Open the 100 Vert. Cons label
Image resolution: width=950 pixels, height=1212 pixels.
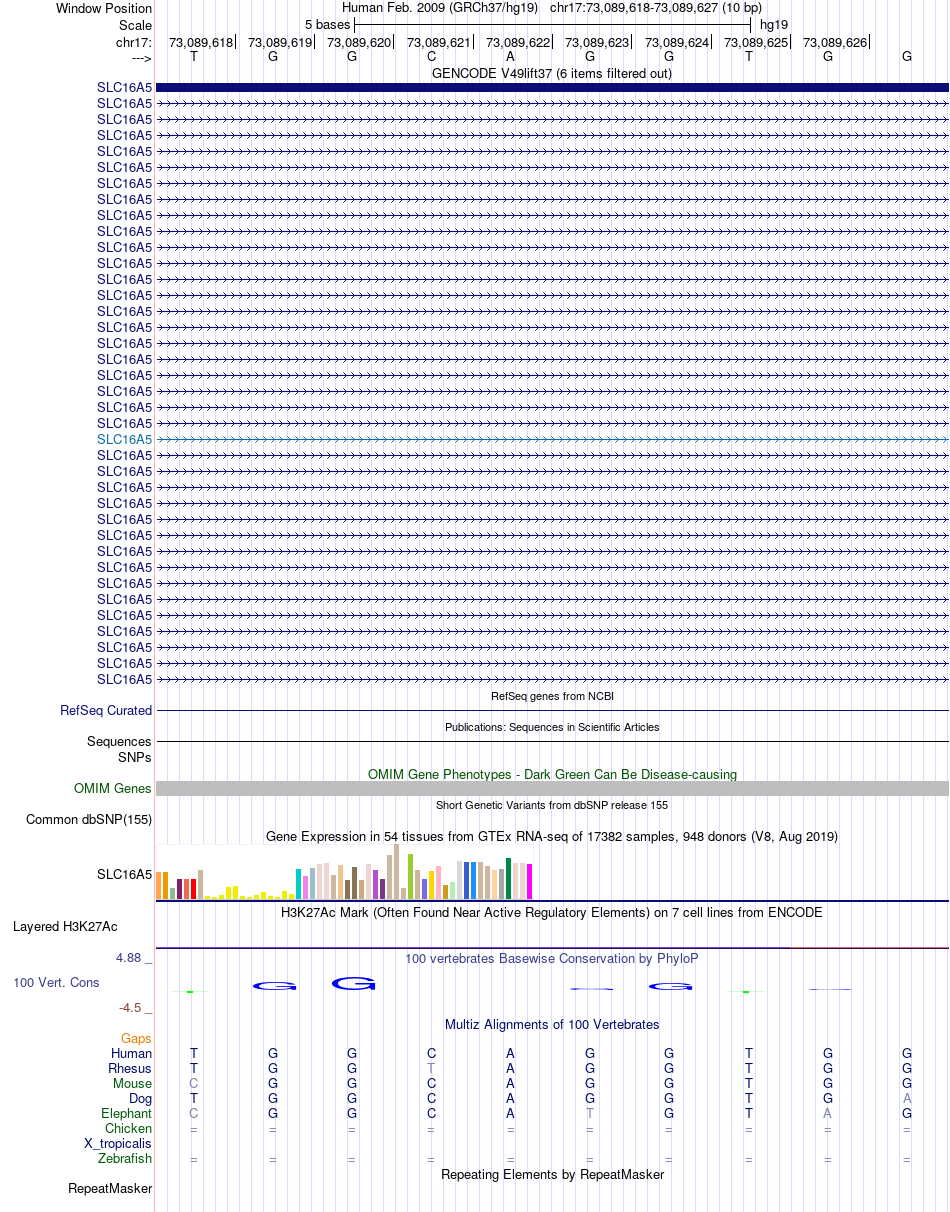coord(56,983)
